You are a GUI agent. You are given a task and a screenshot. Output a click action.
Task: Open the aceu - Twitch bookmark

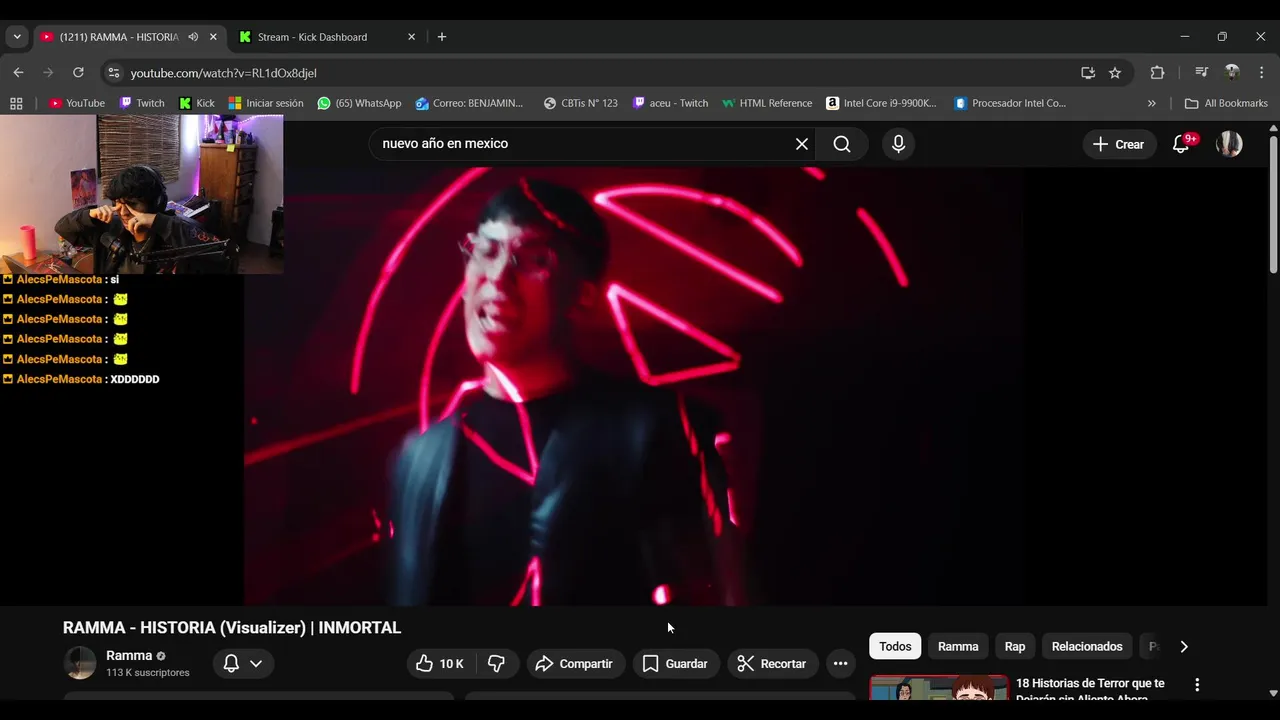click(x=671, y=103)
